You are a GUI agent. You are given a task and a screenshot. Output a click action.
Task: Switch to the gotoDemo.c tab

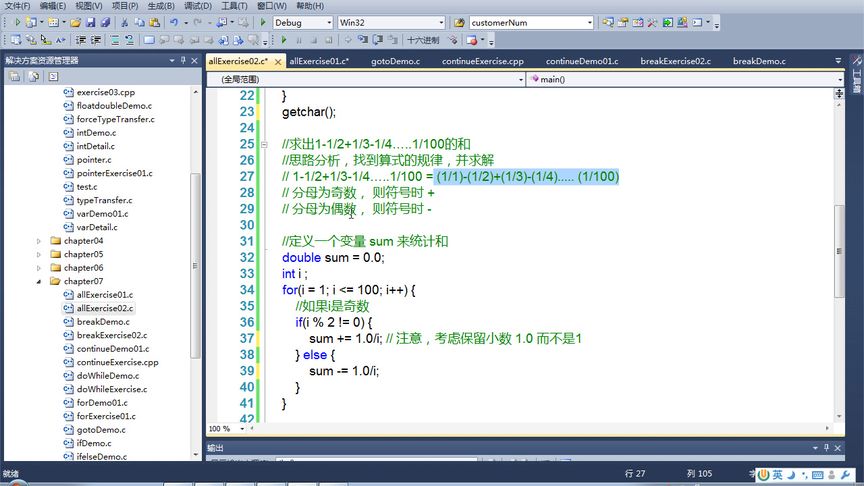point(395,61)
